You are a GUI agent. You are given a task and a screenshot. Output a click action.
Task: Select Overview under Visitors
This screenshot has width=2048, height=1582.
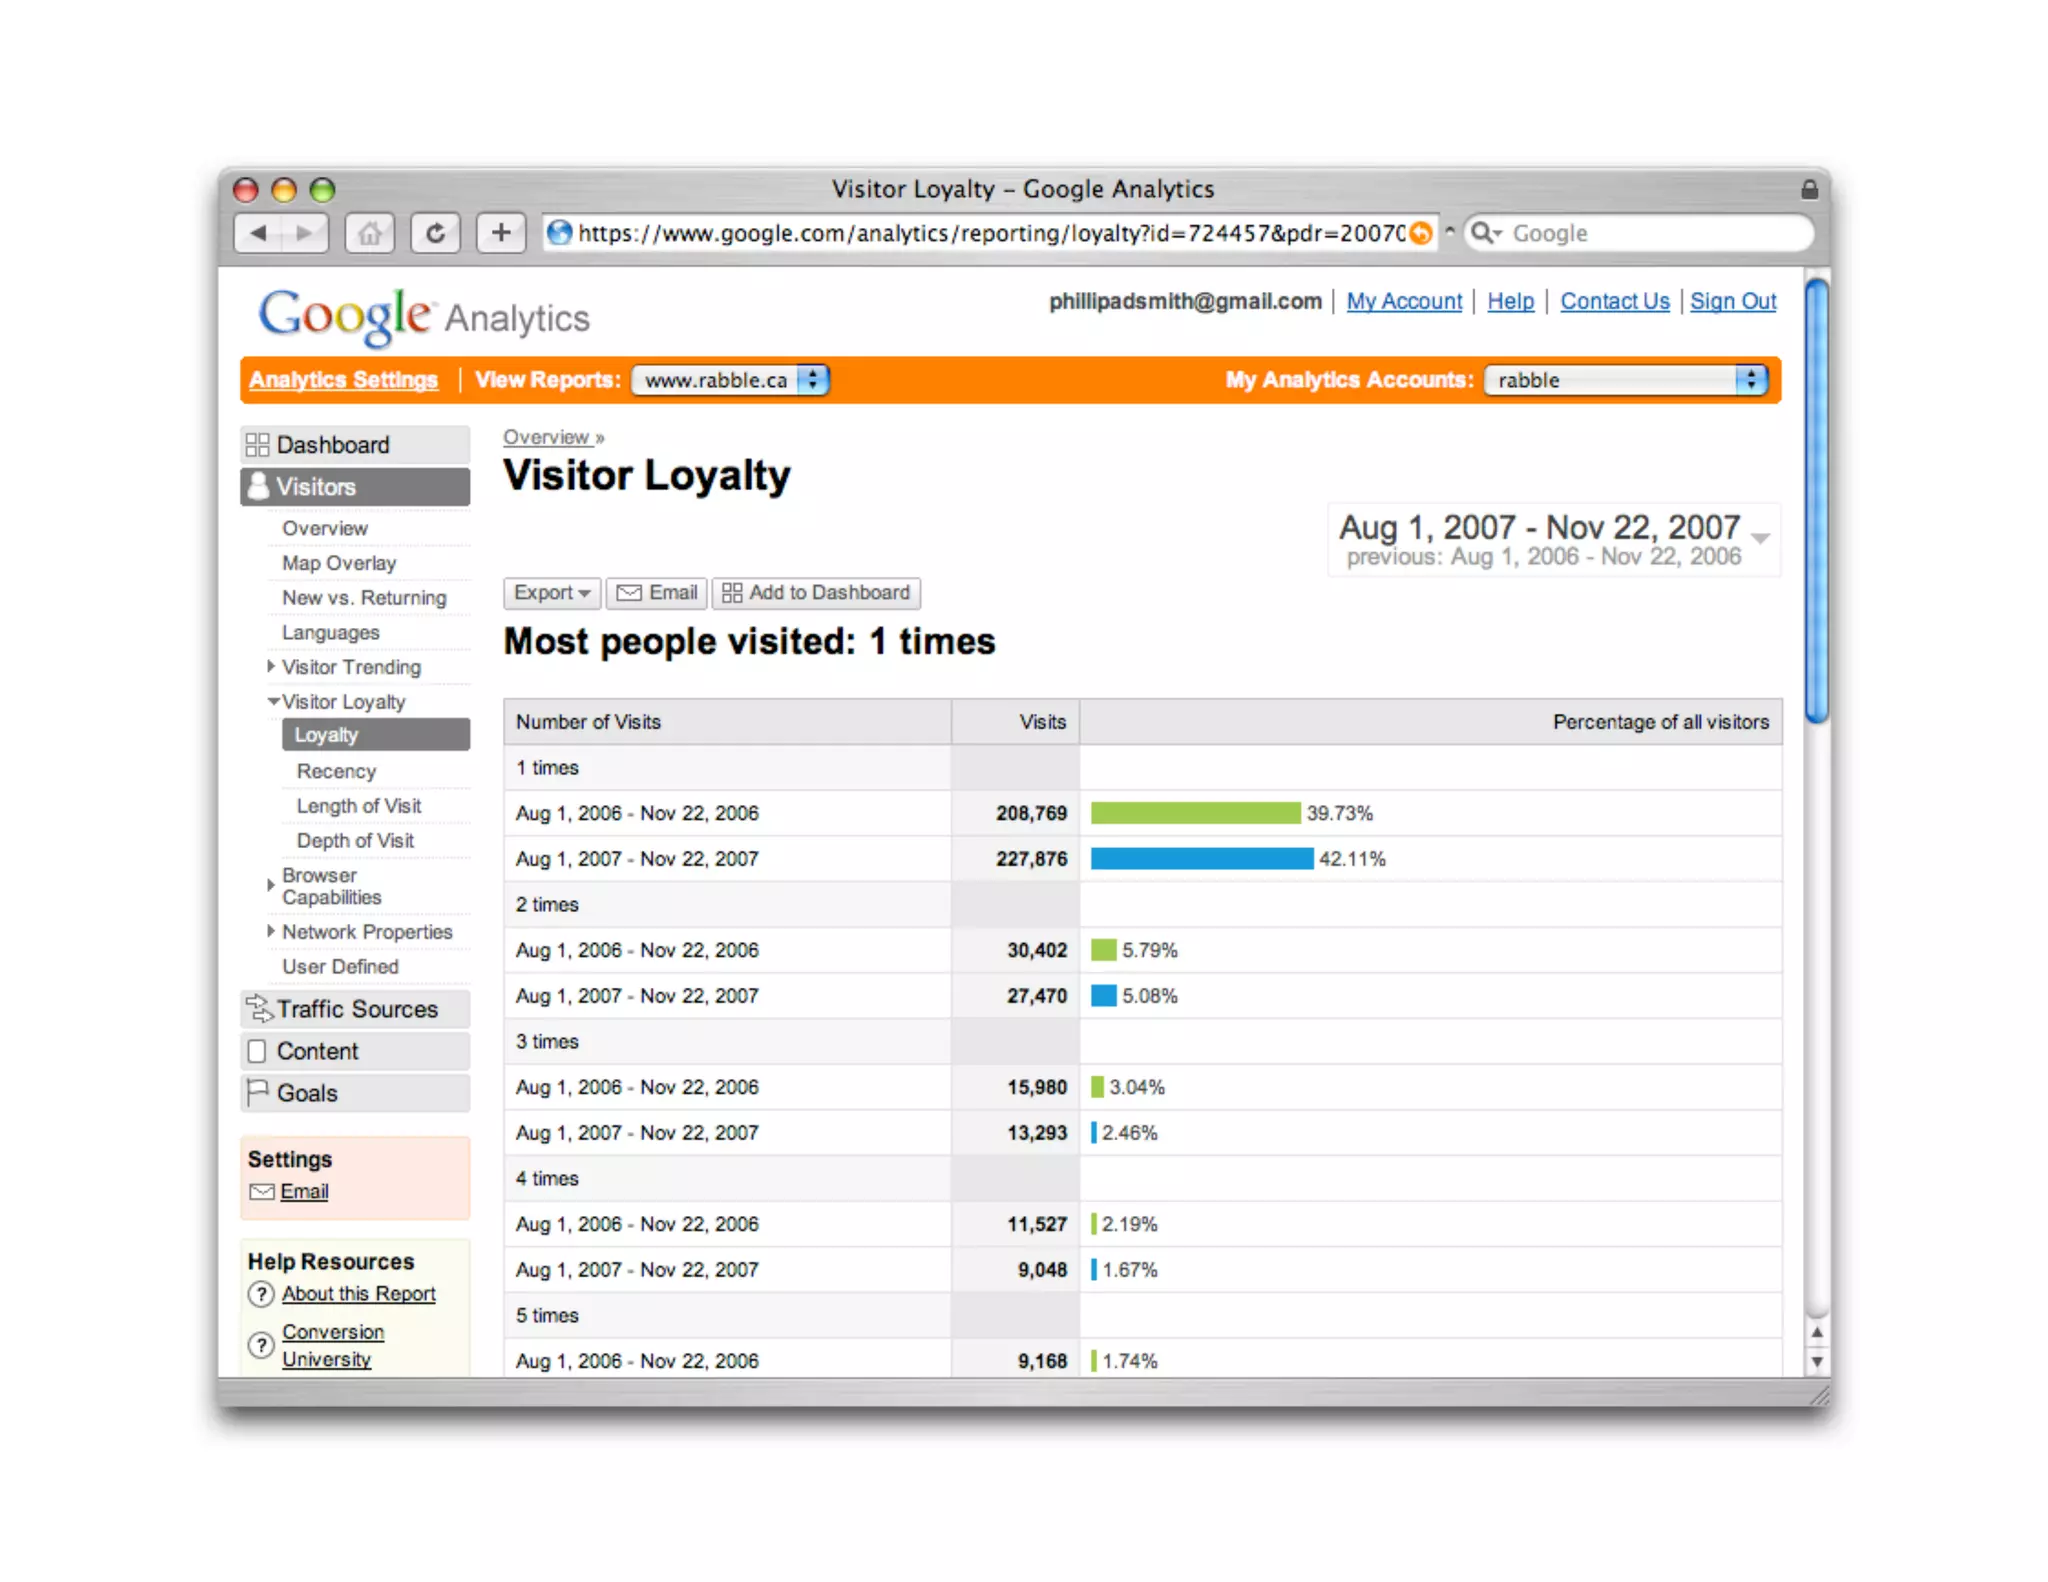click(x=325, y=528)
